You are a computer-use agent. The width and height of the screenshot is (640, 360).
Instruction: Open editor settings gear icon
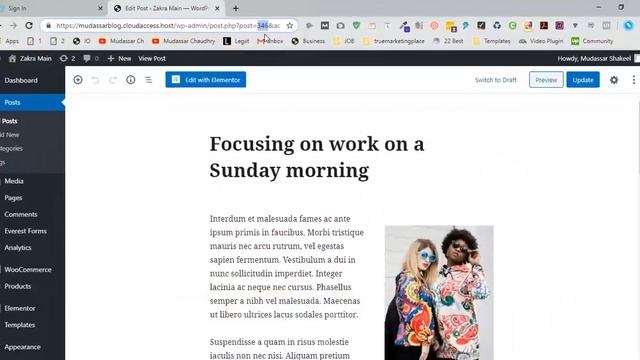point(614,80)
